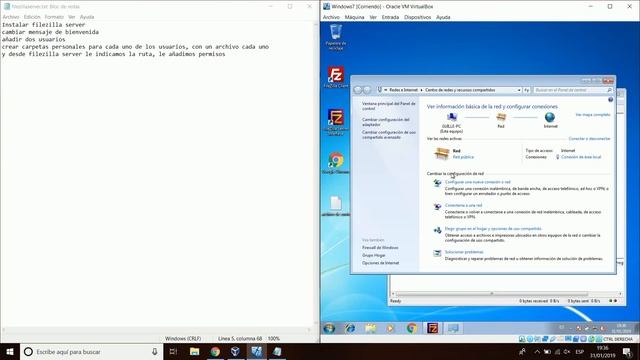Expand the Control Panel address bar dropdown
Viewport: 640px width, 360px height.
tap(519, 90)
